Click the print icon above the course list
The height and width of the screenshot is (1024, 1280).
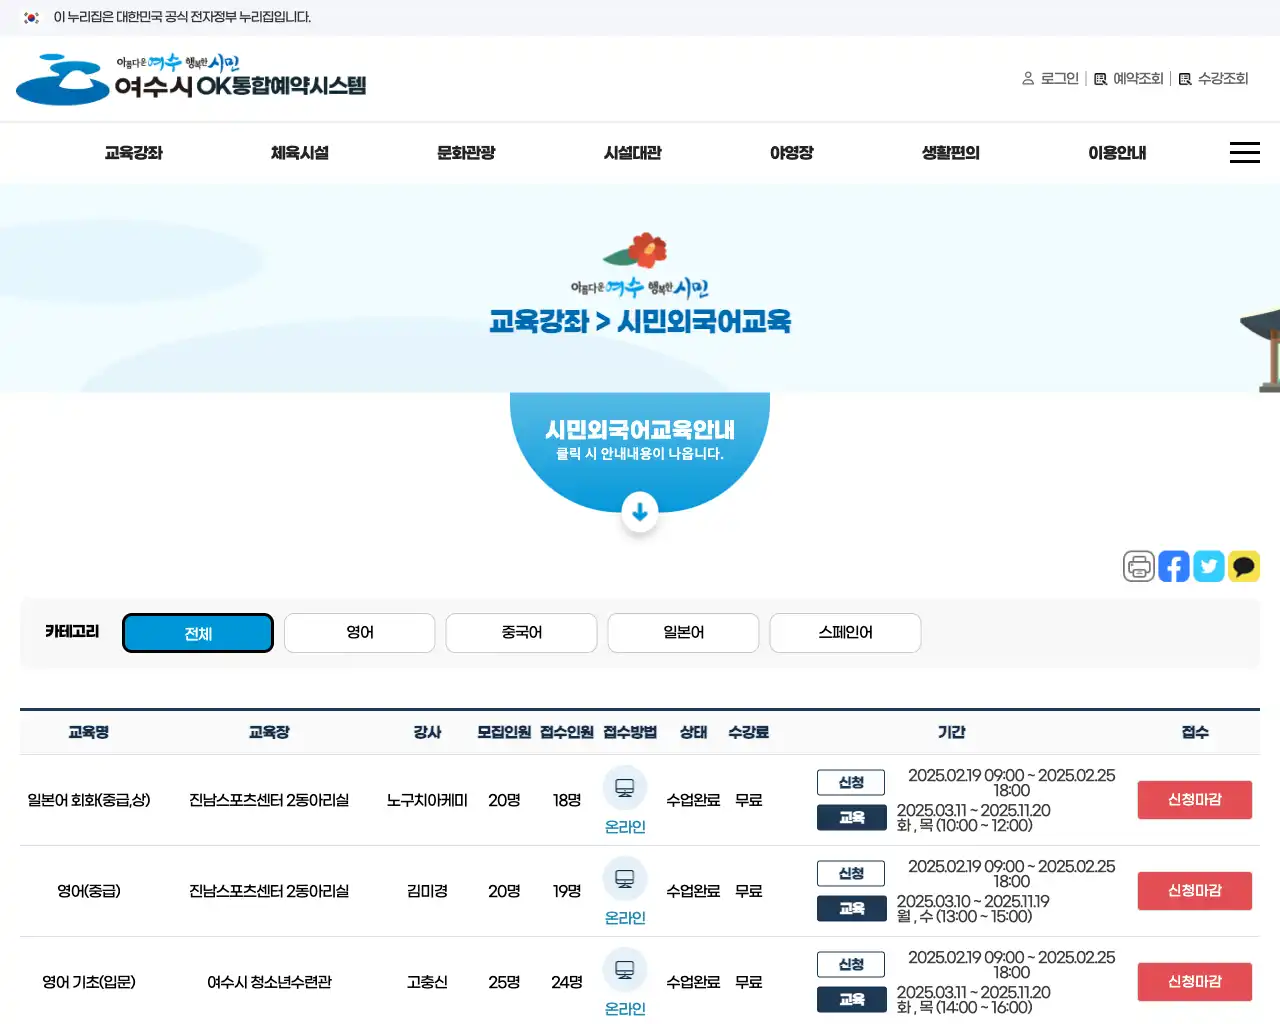[x=1138, y=566]
